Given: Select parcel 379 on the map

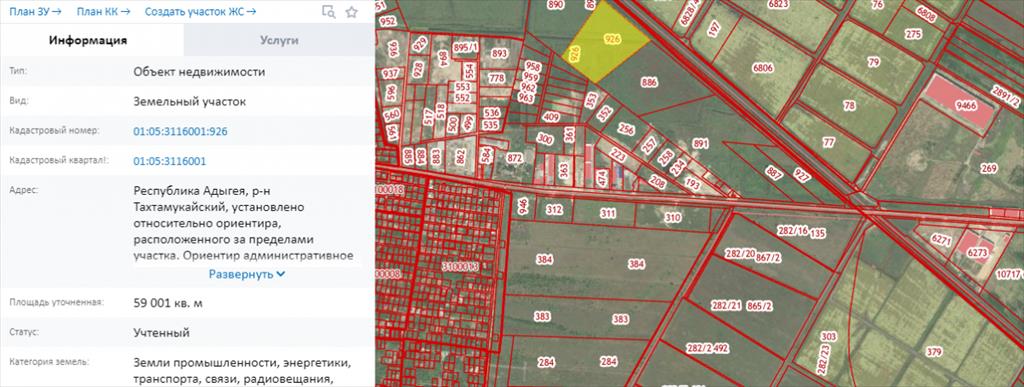Looking at the screenshot, I should 934,352.
